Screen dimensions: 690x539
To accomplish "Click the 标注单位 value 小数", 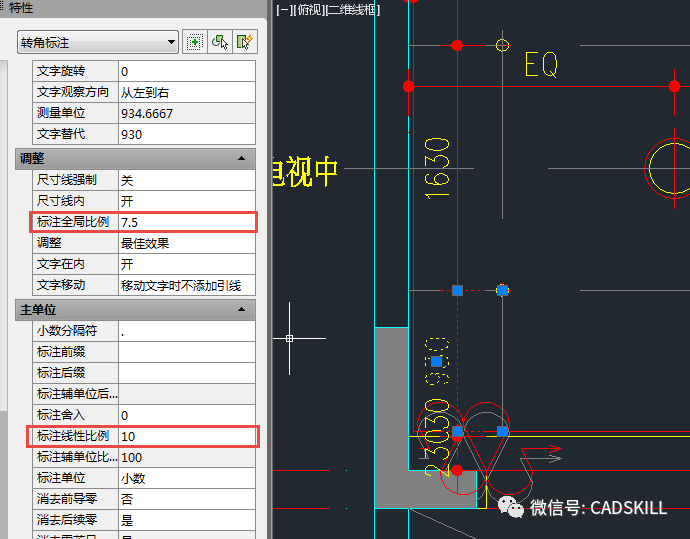I will [x=187, y=478].
